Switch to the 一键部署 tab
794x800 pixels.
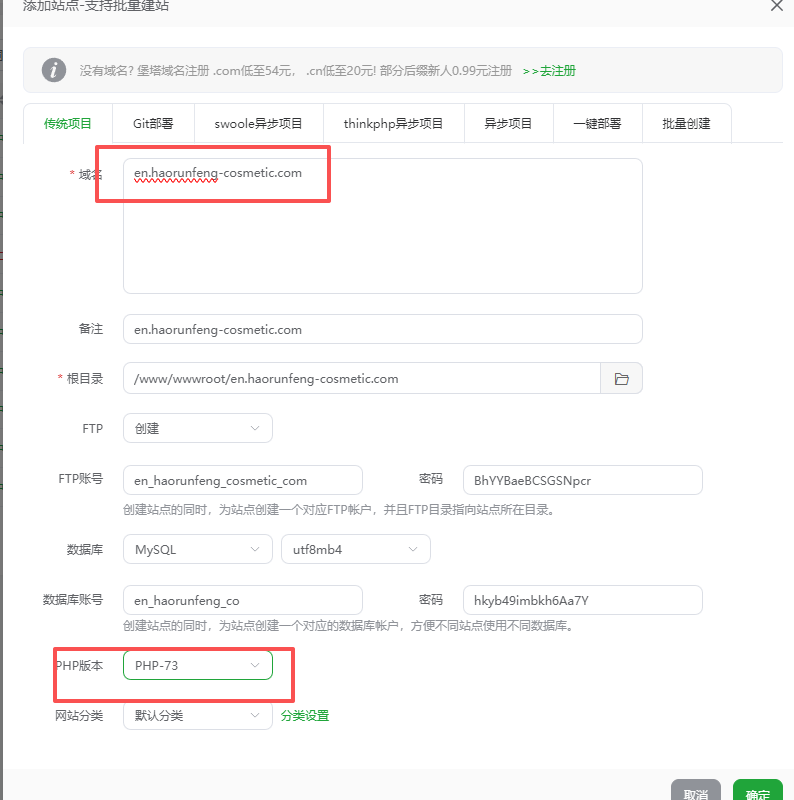[598, 123]
